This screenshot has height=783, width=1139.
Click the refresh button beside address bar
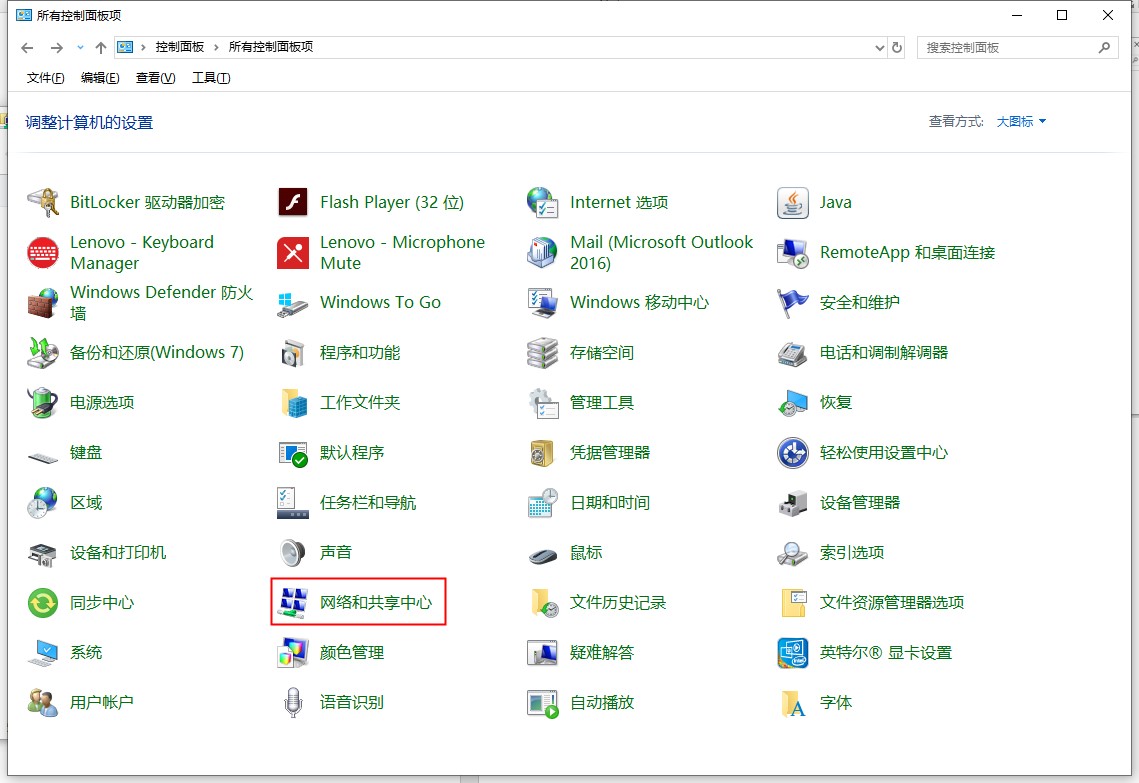(x=897, y=47)
